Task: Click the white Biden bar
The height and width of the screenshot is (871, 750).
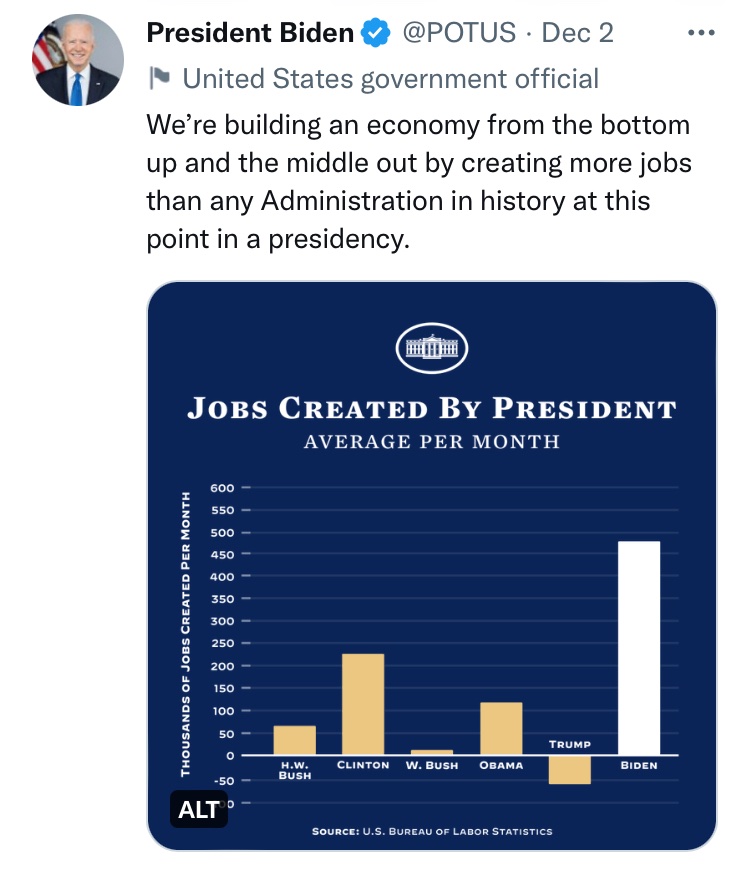Action: [639, 648]
